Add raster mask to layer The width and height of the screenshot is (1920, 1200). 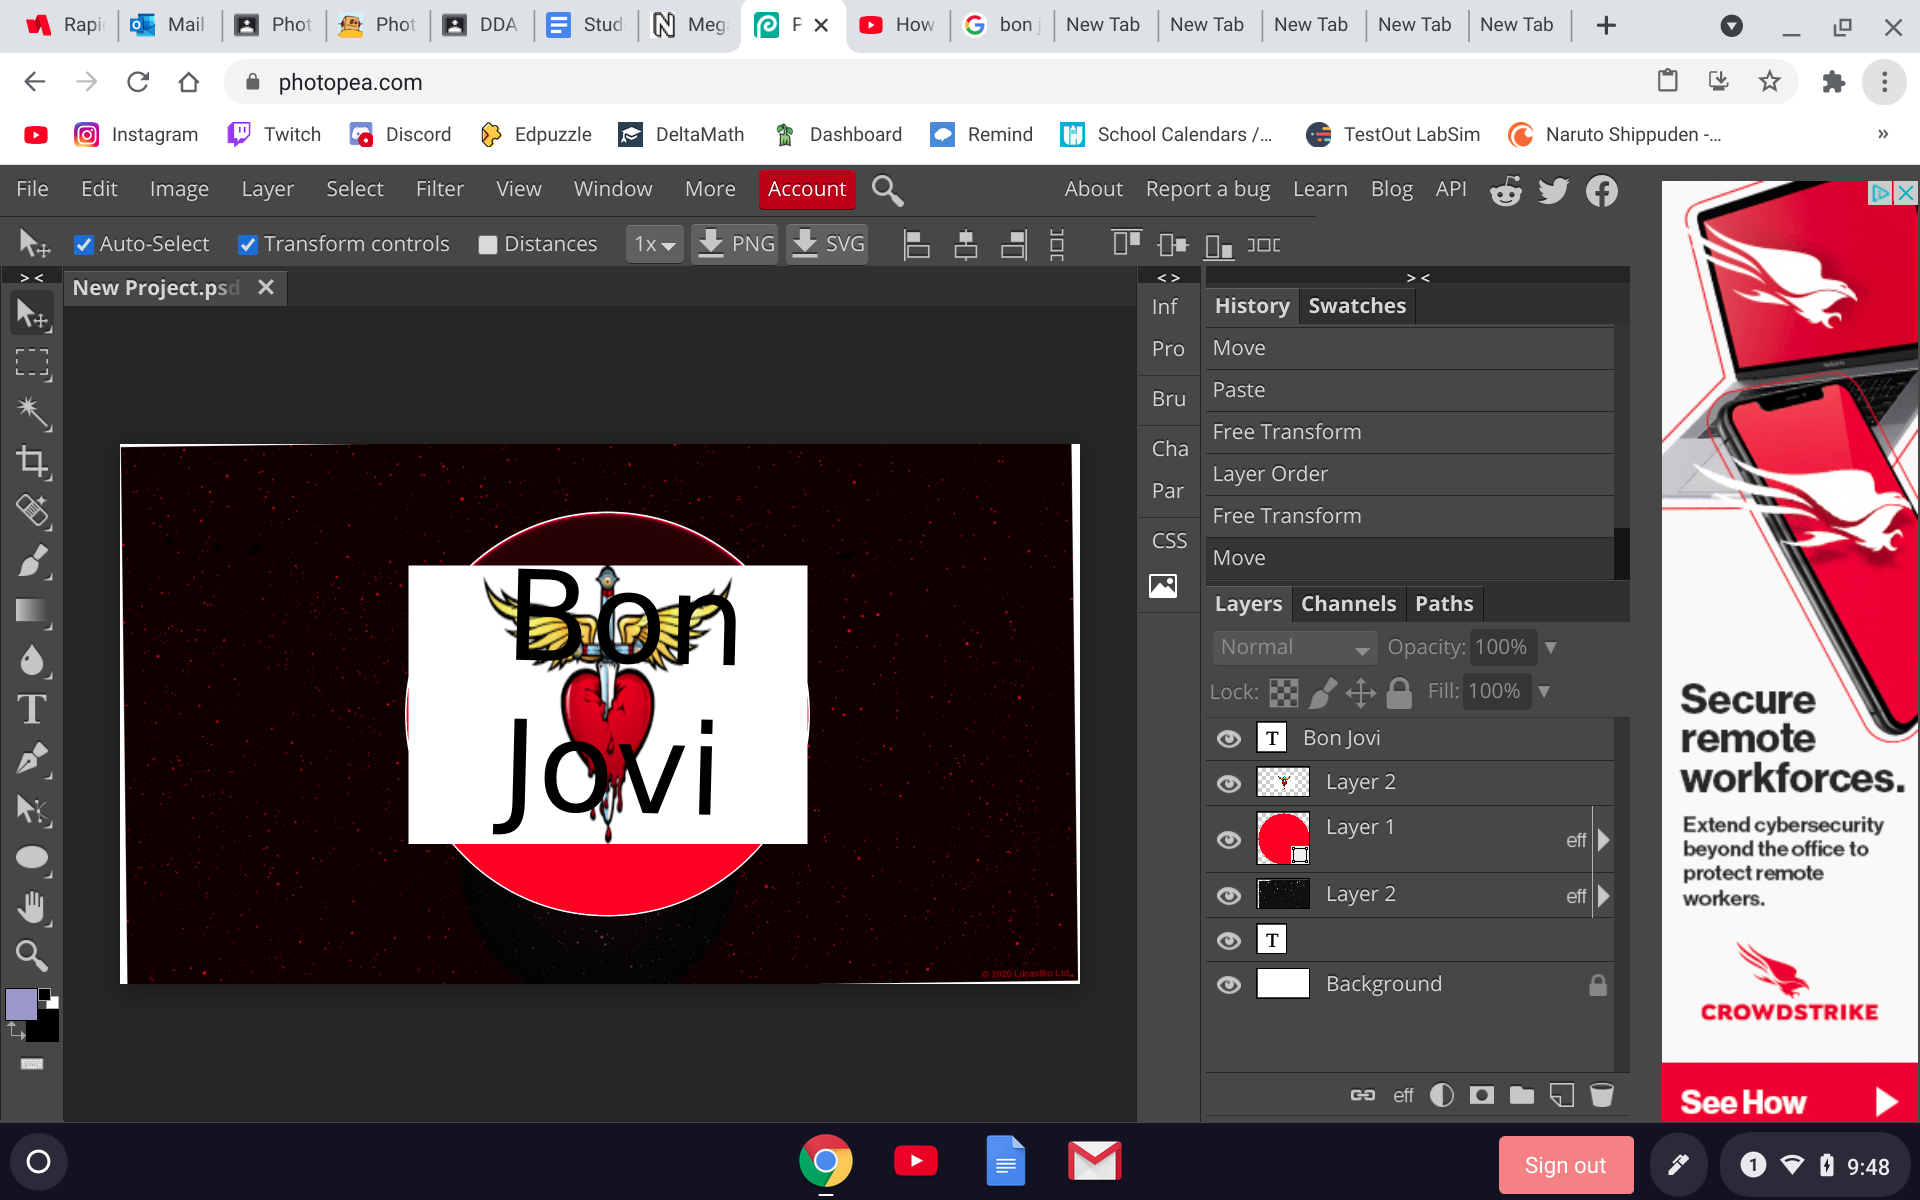(x=1482, y=1095)
